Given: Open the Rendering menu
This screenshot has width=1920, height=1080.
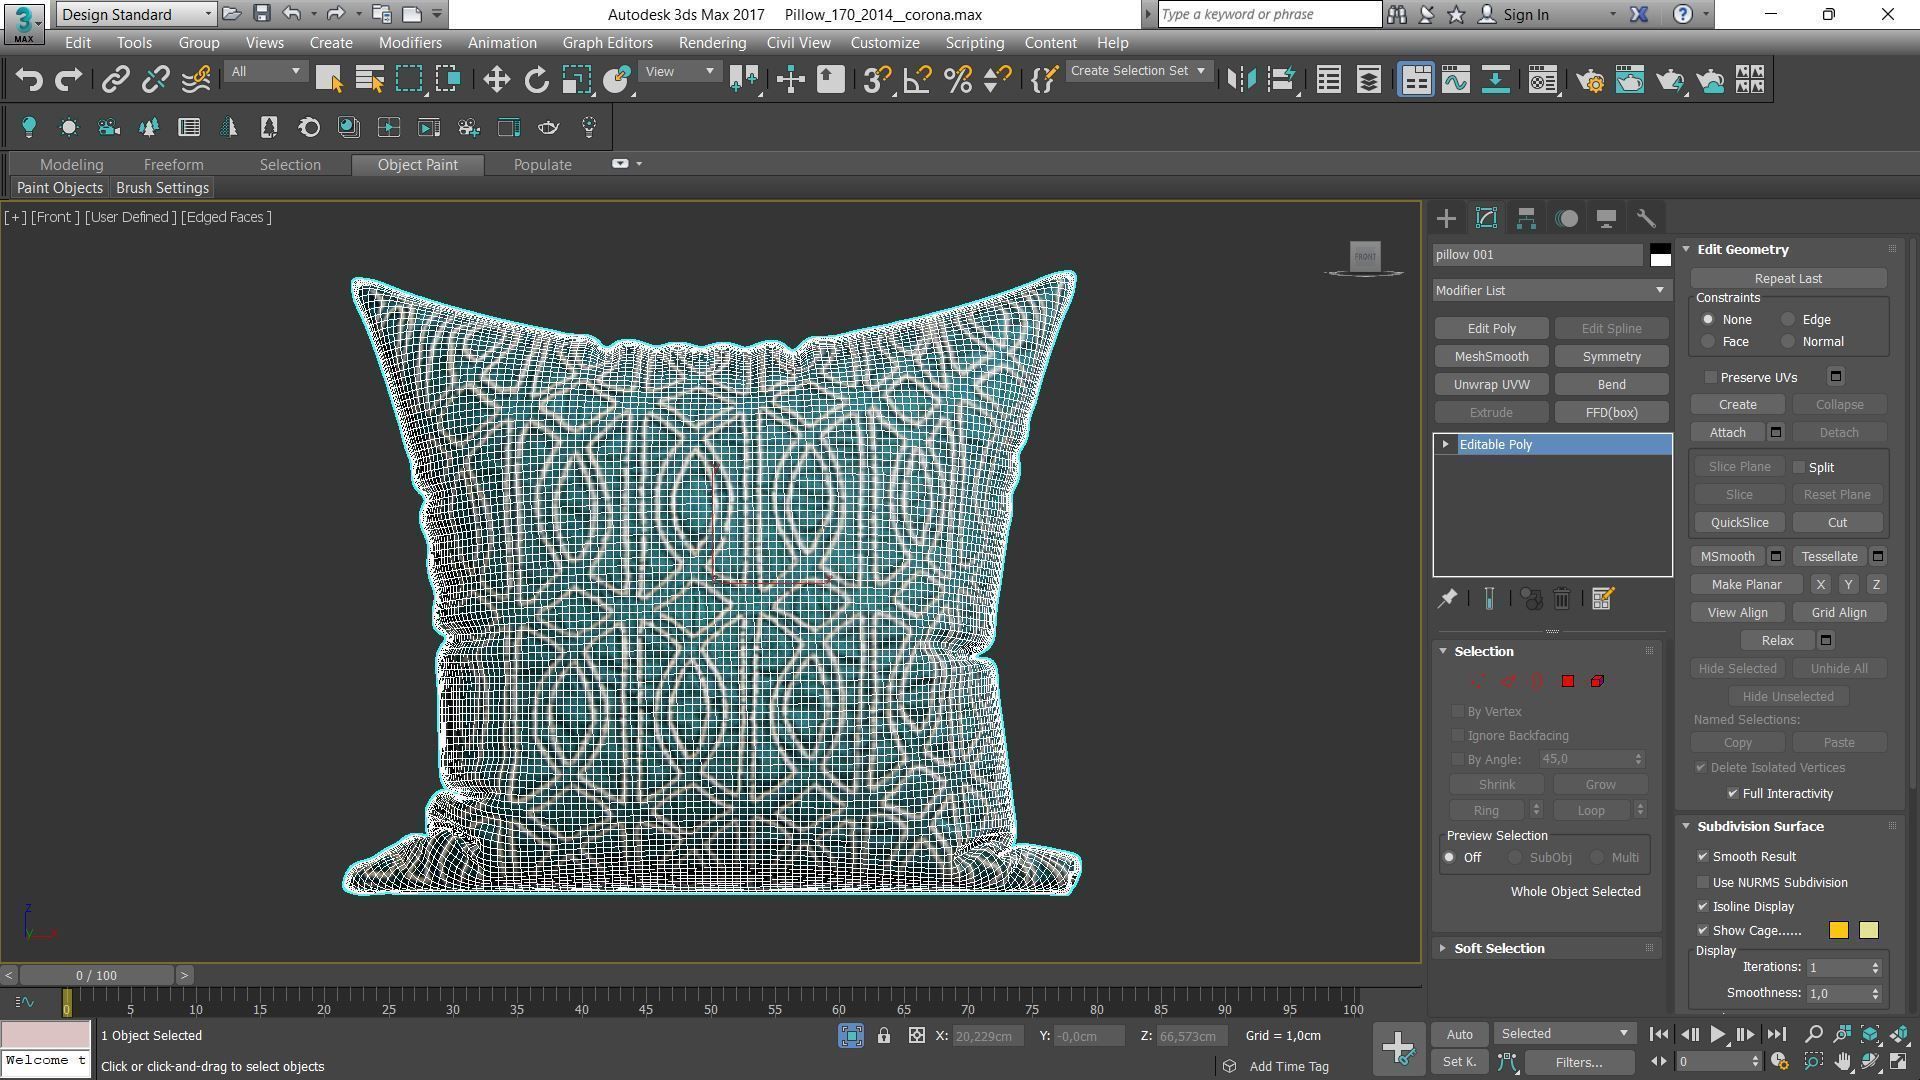Looking at the screenshot, I should [712, 43].
